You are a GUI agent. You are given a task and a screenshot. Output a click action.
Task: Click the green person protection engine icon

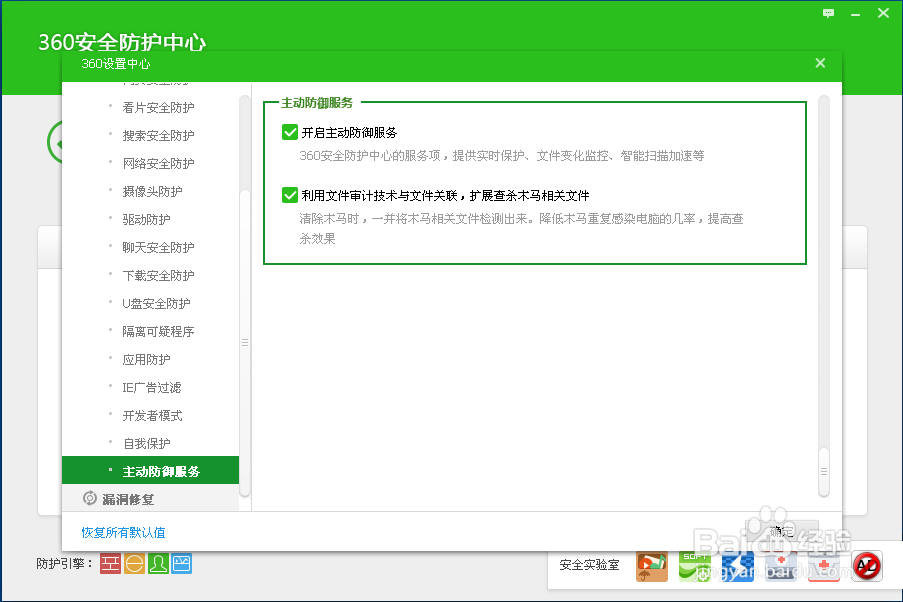158,563
